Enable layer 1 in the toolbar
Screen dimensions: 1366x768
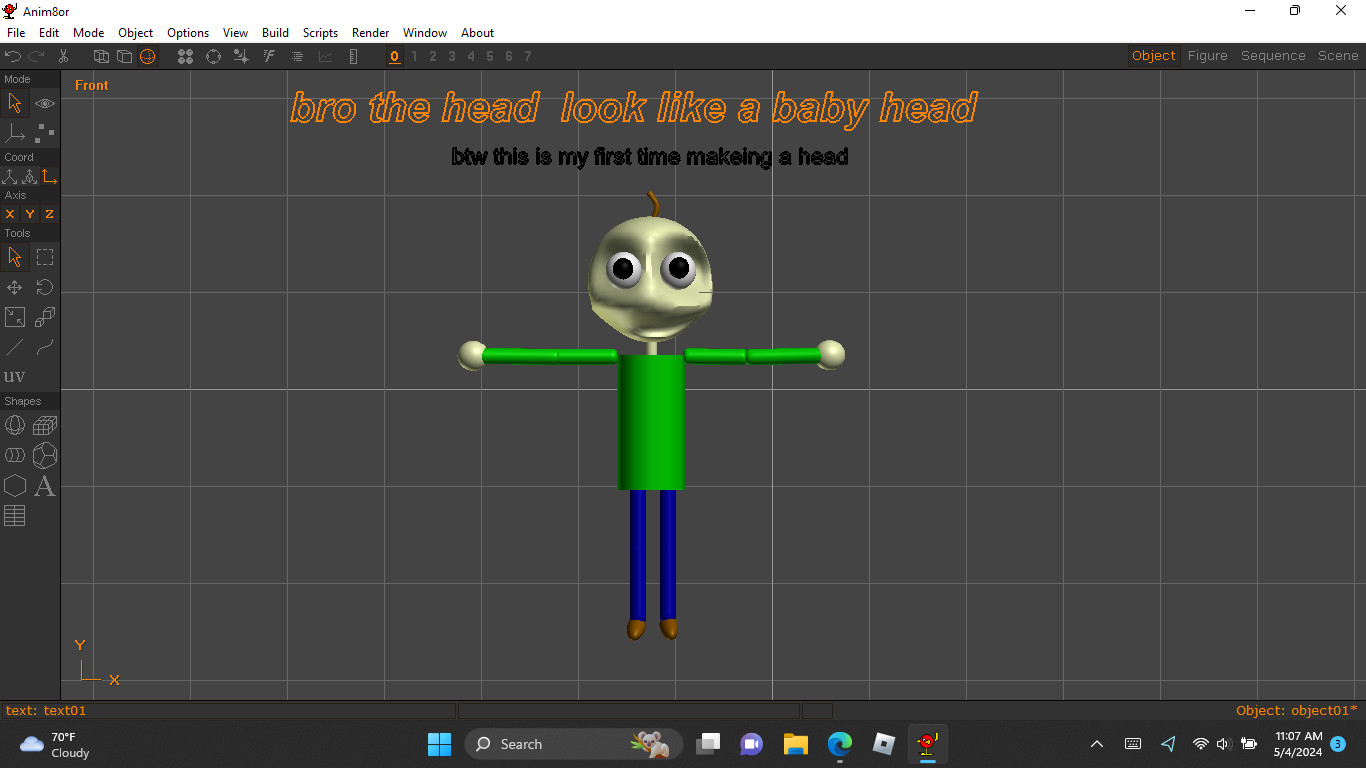tap(413, 56)
